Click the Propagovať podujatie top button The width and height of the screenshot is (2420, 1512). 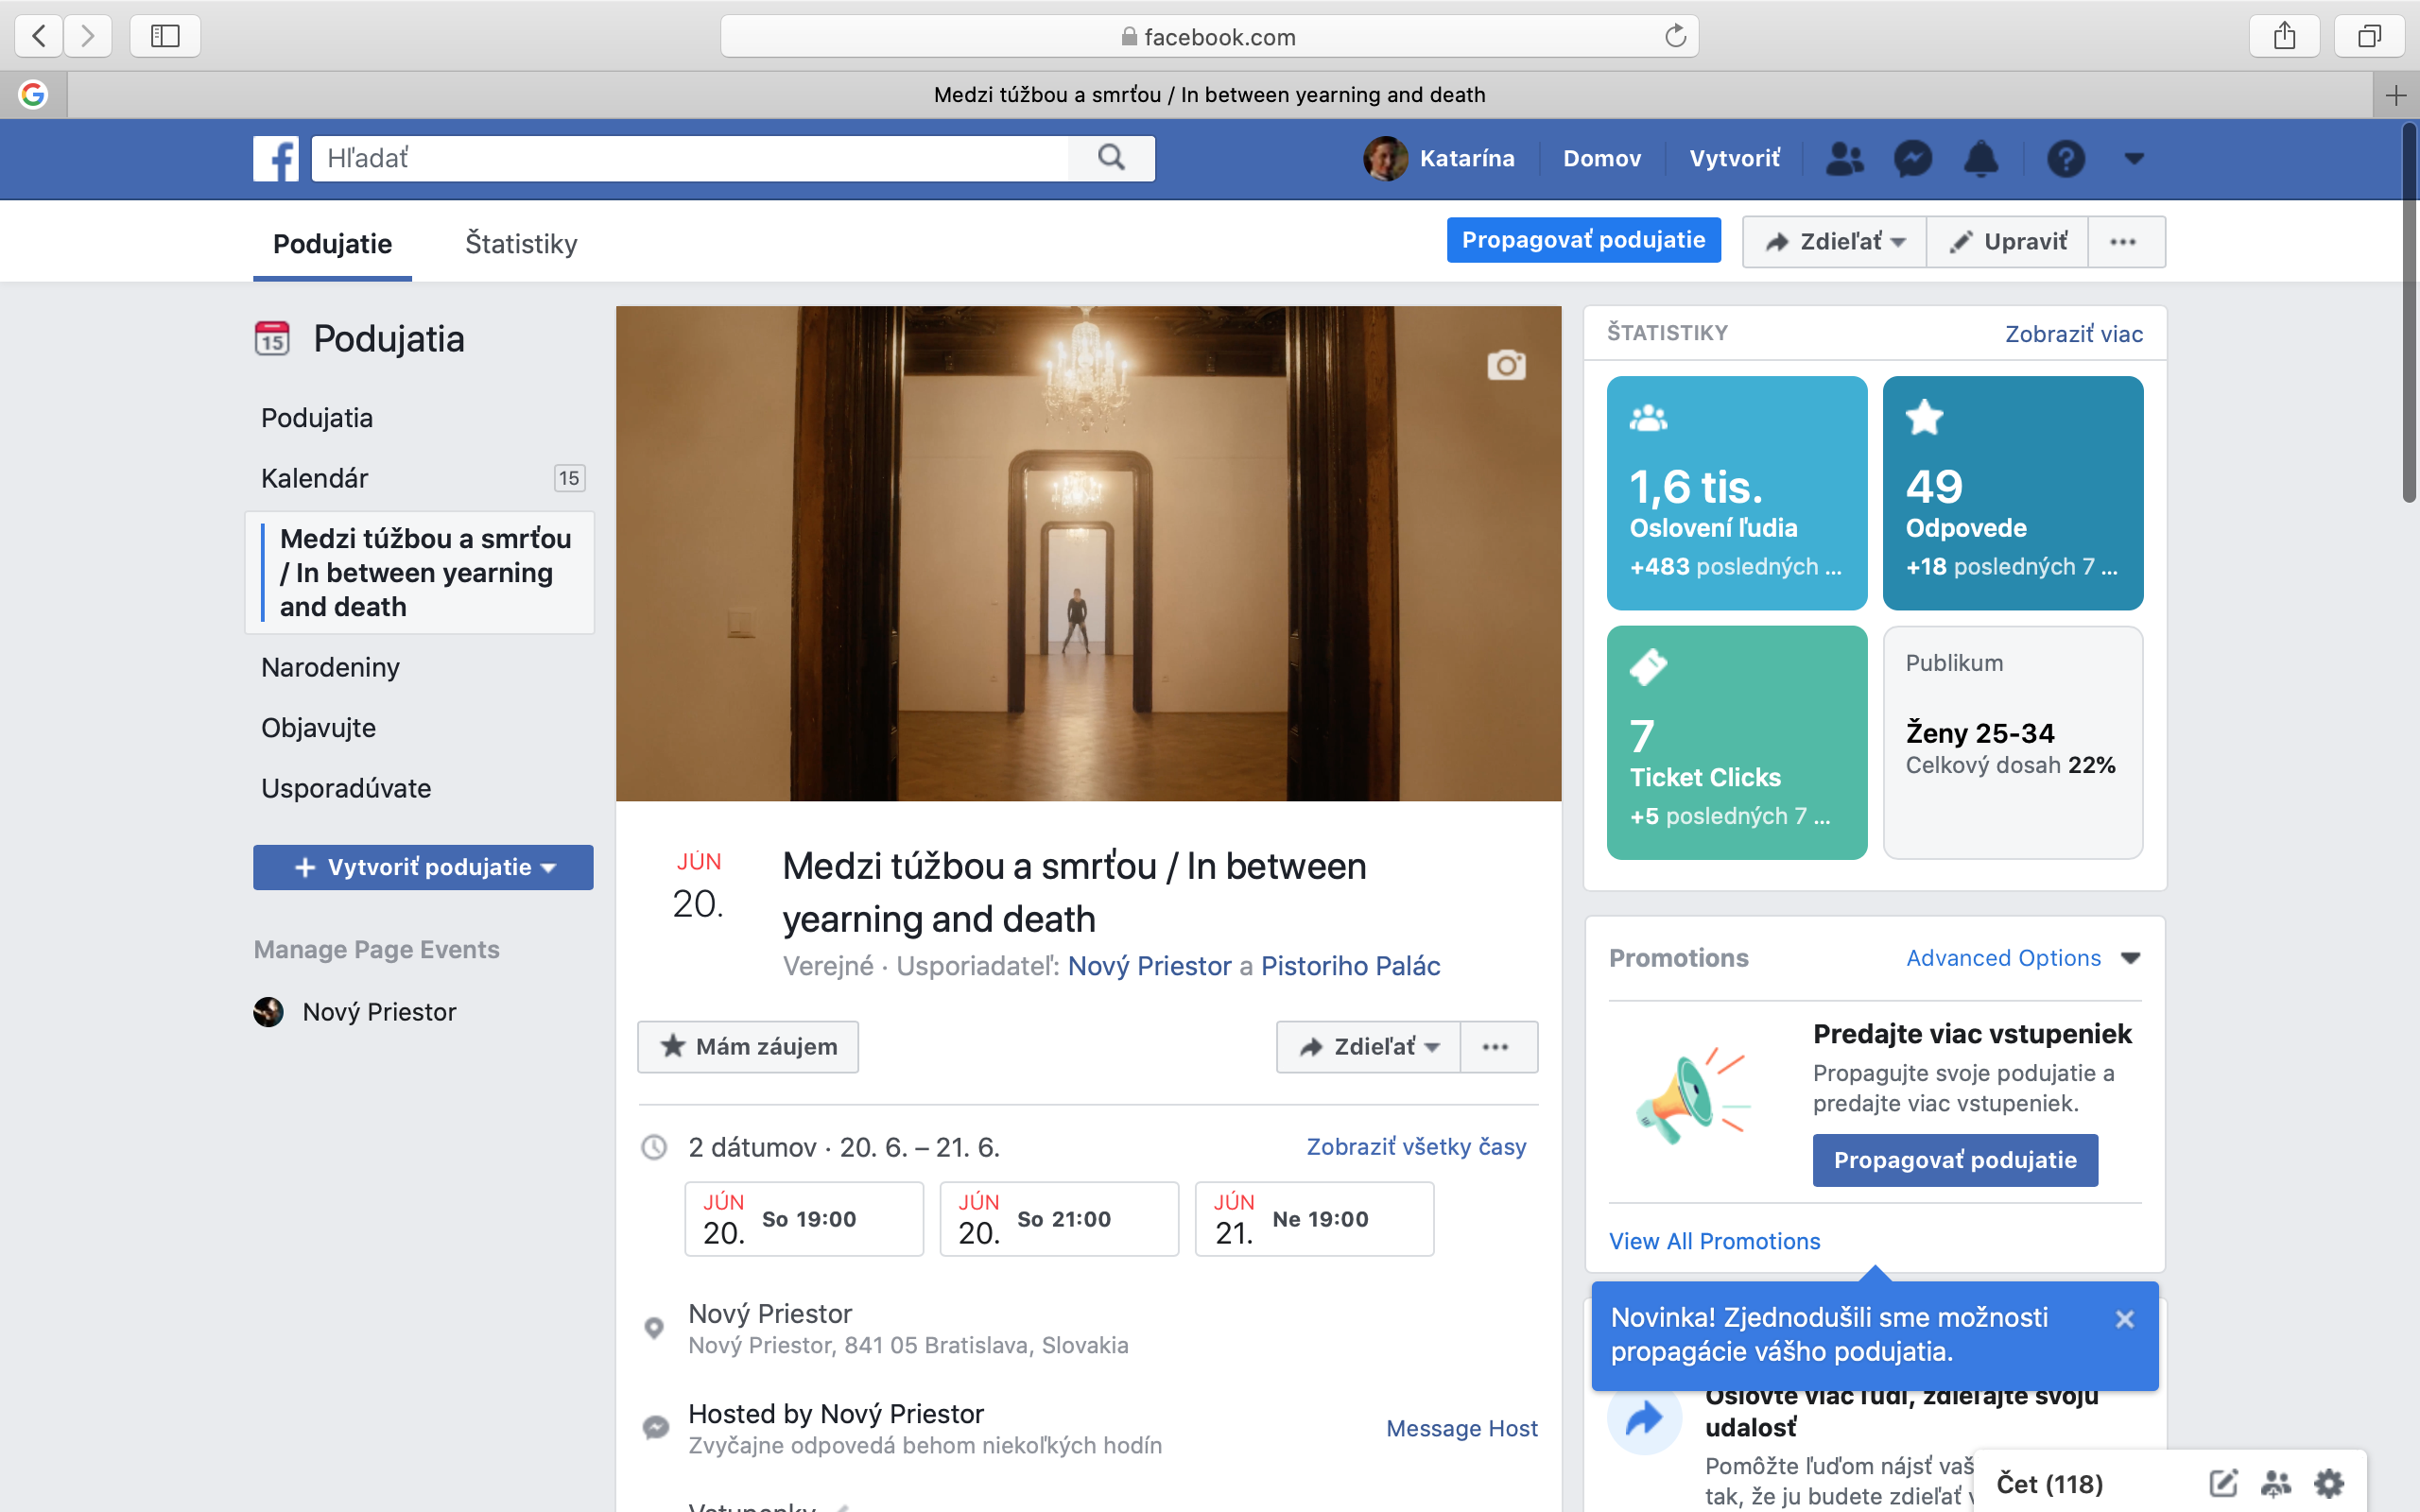pyautogui.click(x=1583, y=240)
